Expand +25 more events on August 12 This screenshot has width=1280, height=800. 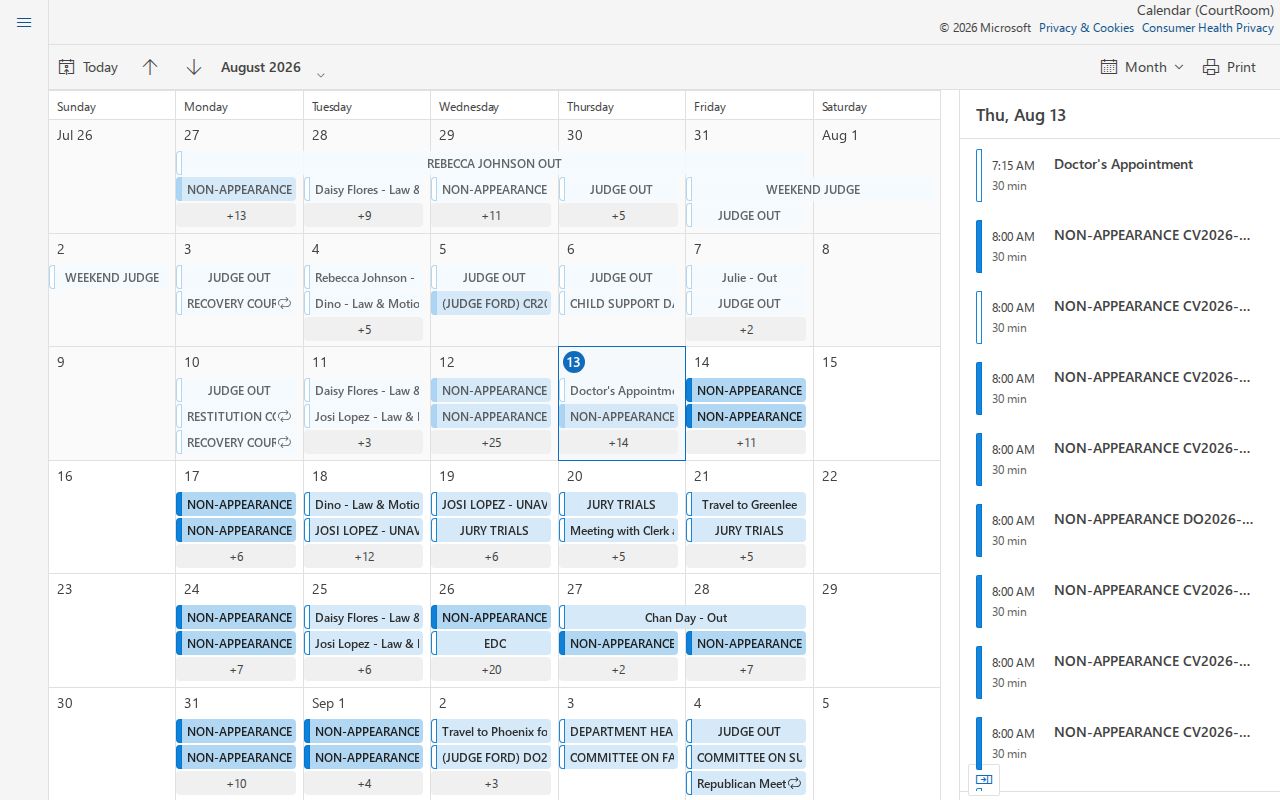point(491,442)
